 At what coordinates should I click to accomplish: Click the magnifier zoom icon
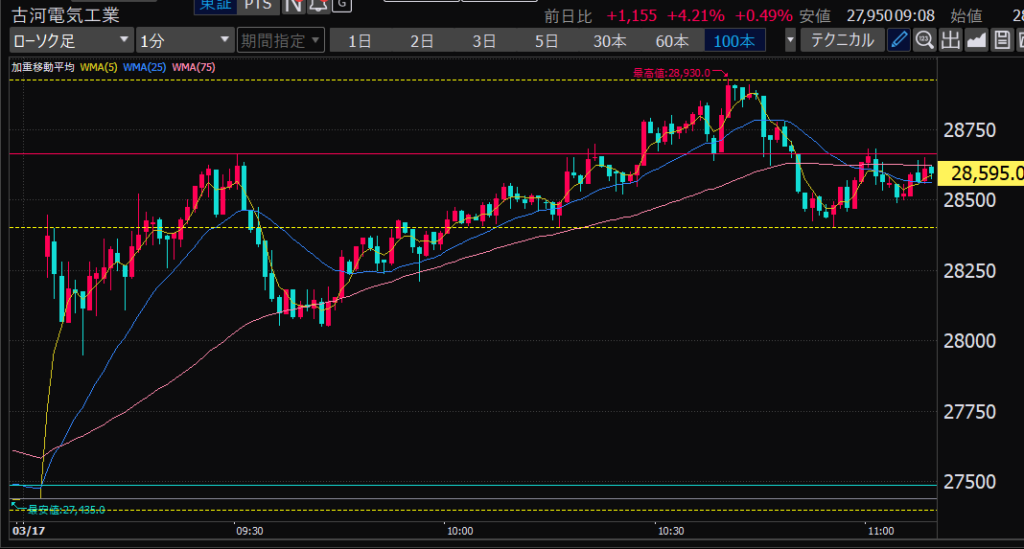click(925, 40)
